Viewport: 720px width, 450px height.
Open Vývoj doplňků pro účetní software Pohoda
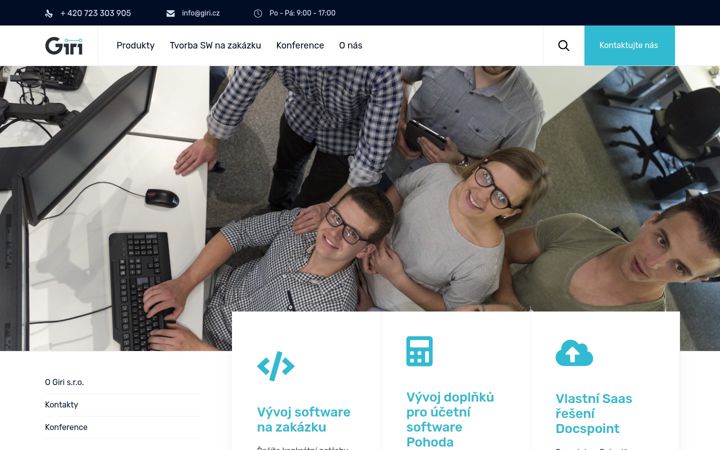pos(450,420)
